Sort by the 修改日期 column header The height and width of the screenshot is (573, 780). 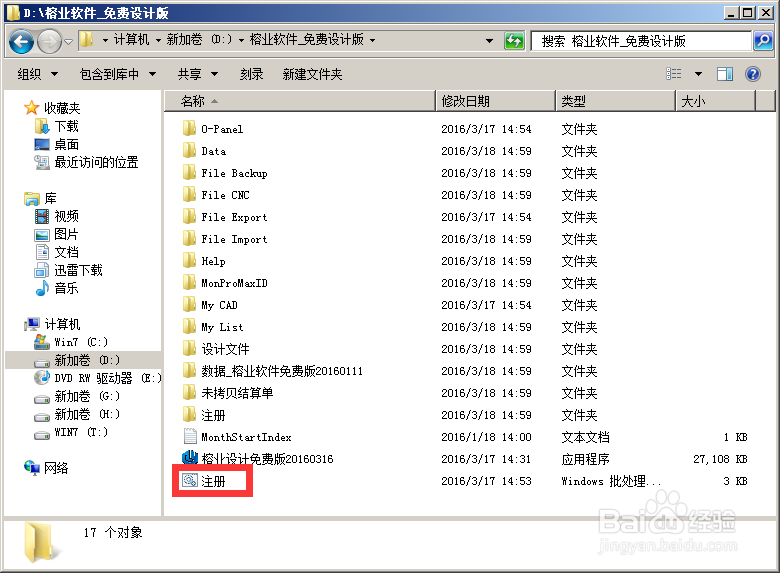click(x=495, y=101)
